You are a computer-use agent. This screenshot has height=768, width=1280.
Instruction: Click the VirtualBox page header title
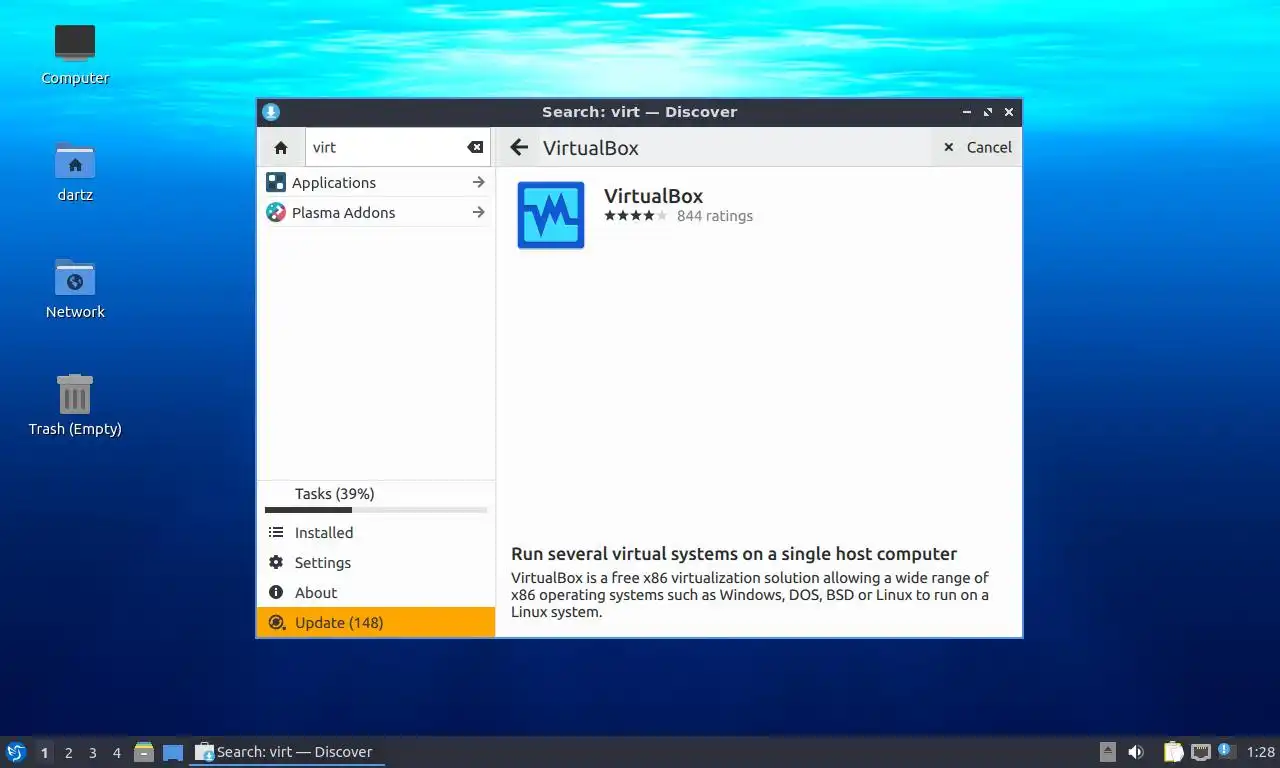coord(591,148)
